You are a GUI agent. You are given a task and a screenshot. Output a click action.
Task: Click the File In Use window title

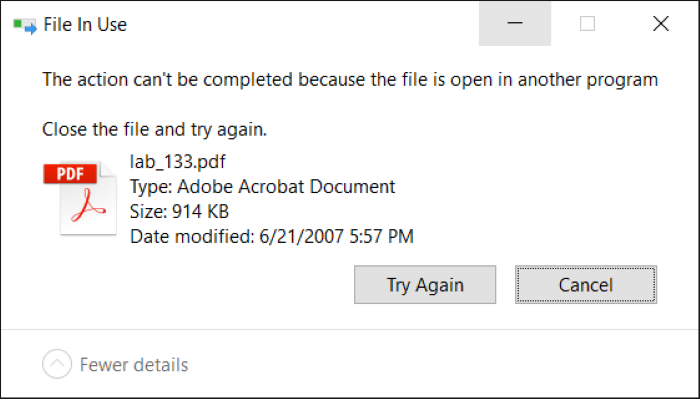tap(85, 25)
